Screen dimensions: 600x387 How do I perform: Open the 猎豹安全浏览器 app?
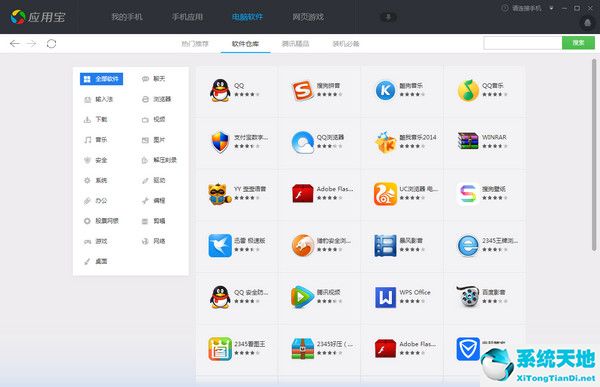[319, 245]
